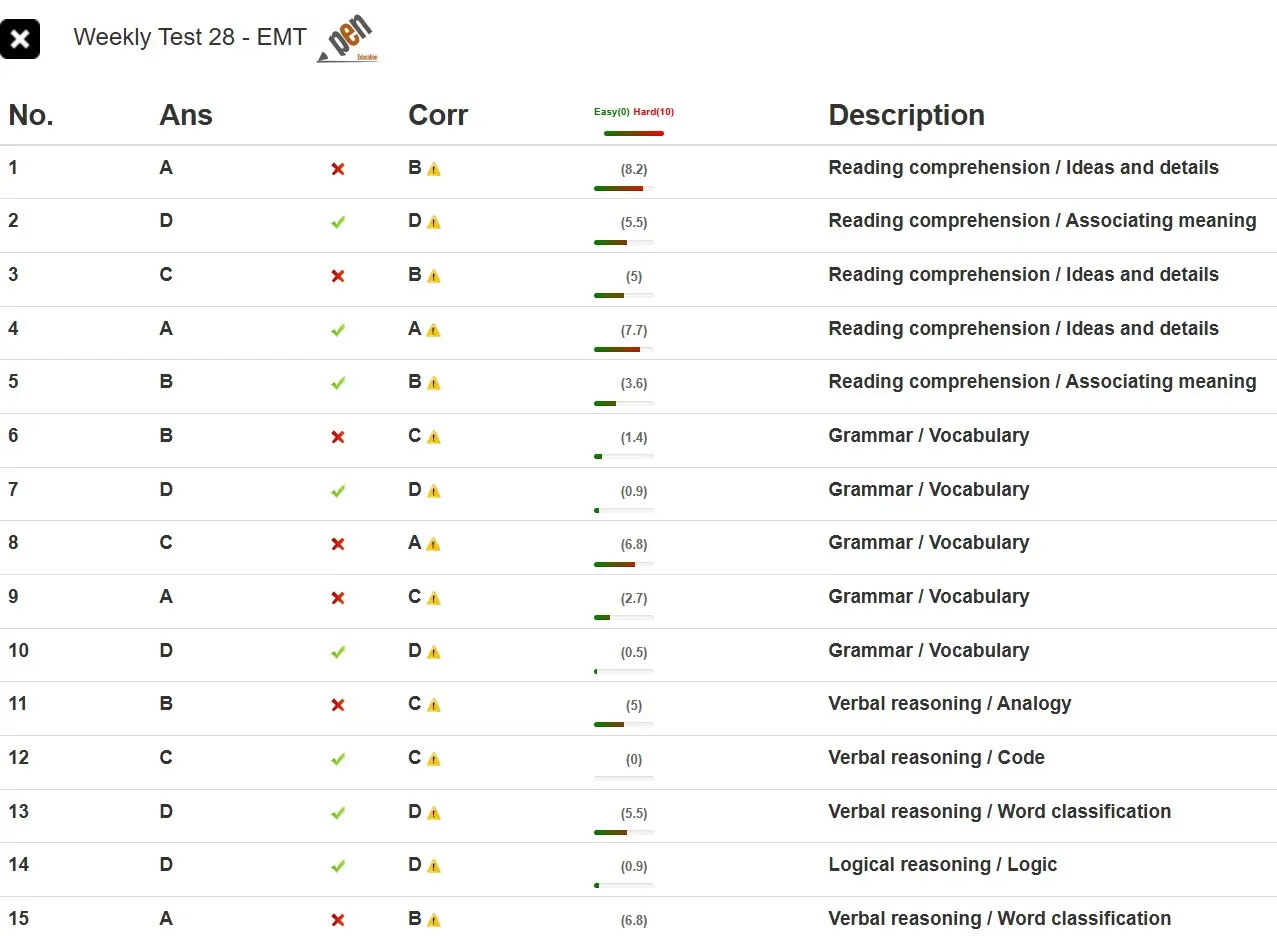Select the Verbal reasoning / Analogy description
Image resolution: width=1277 pixels, height=936 pixels.
(949, 703)
